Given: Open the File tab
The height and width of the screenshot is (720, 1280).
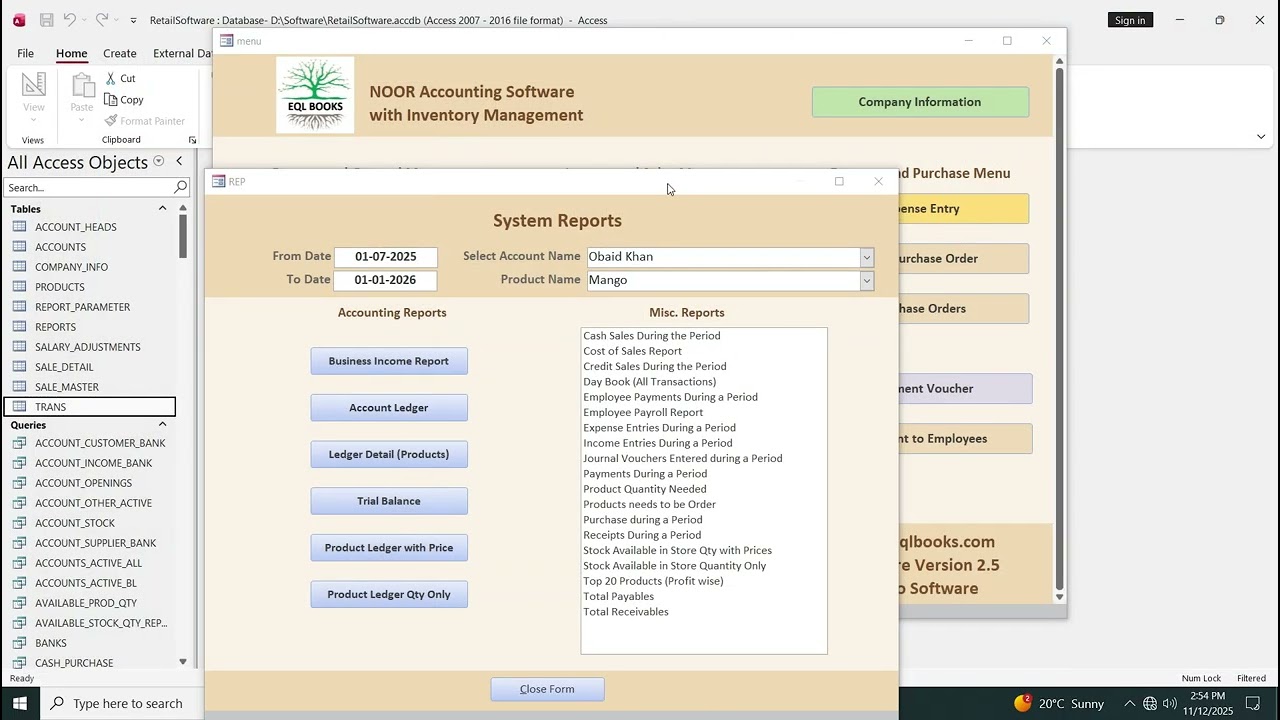Looking at the screenshot, I should click(x=25, y=53).
